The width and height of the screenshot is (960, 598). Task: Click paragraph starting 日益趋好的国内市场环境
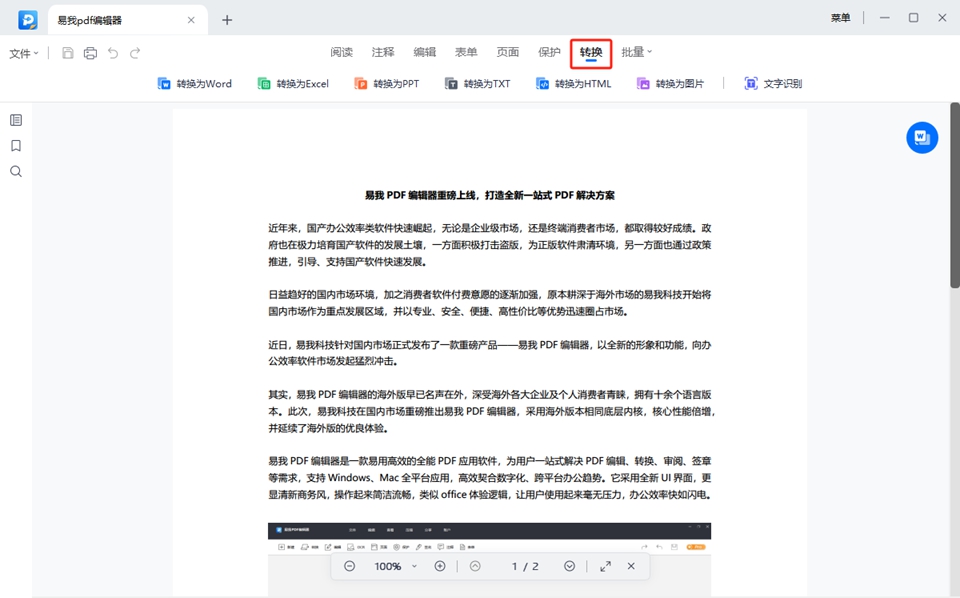pos(490,303)
